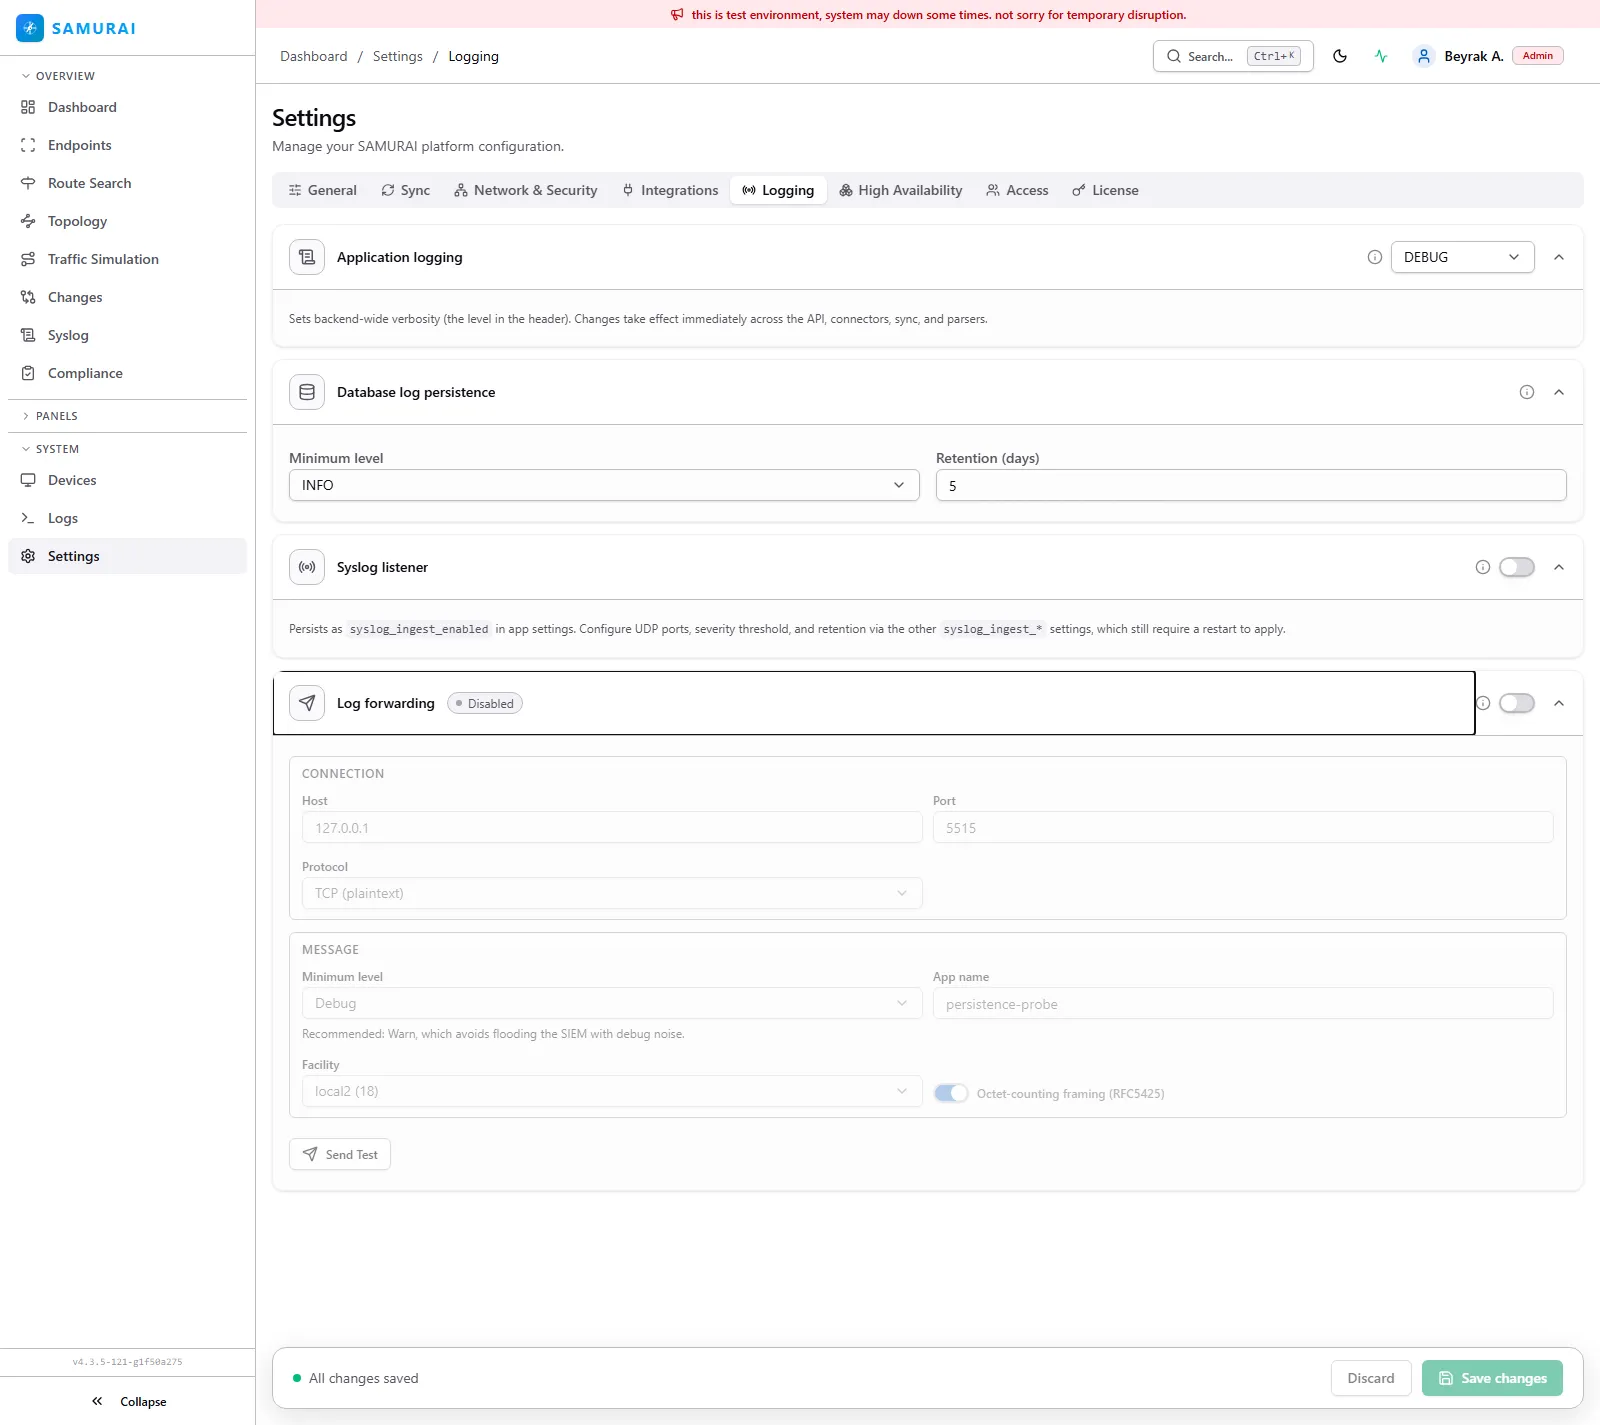Open Logs under System

(x=127, y=518)
